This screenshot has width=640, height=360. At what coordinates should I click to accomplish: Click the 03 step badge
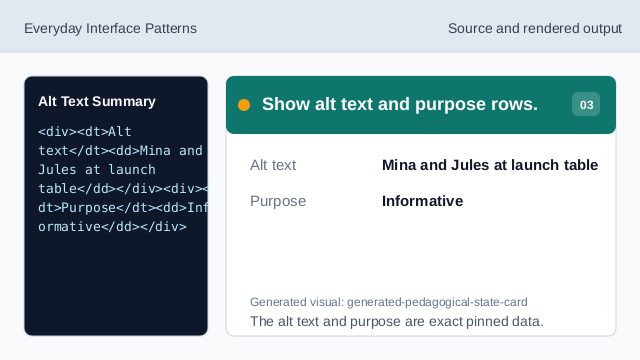click(x=586, y=104)
